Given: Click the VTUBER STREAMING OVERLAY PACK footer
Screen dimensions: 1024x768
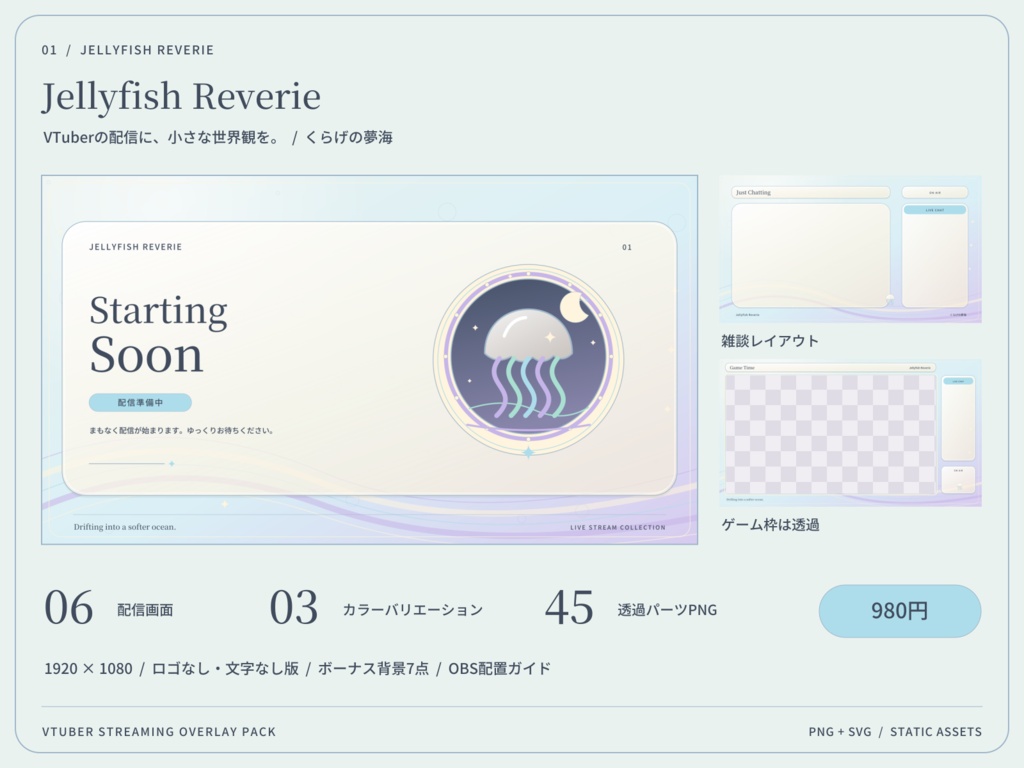Looking at the screenshot, I should [159, 731].
